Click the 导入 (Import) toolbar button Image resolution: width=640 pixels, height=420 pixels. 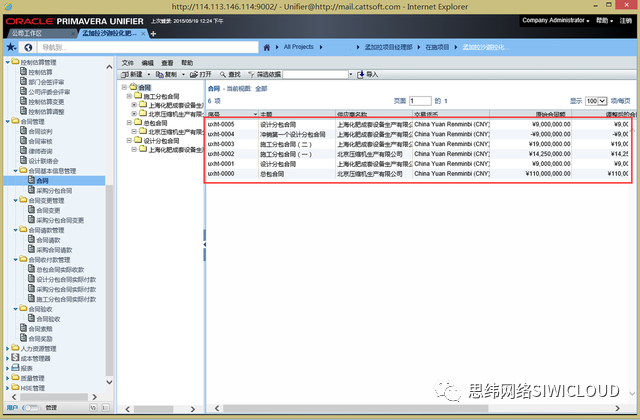coord(368,74)
